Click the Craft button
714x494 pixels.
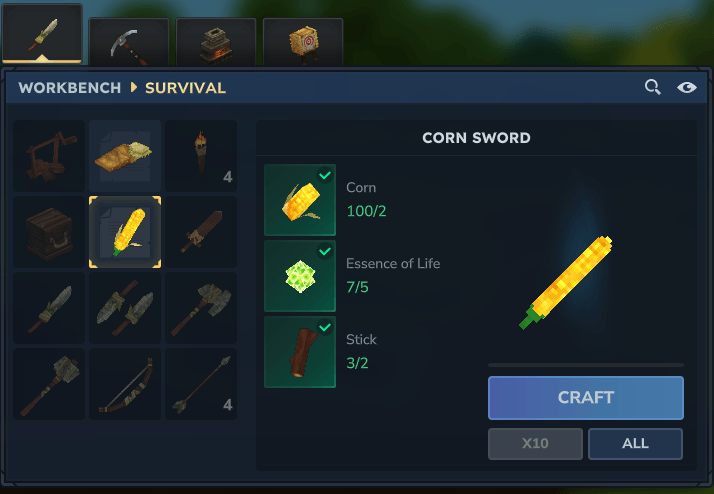pyautogui.click(x=586, y=397)
